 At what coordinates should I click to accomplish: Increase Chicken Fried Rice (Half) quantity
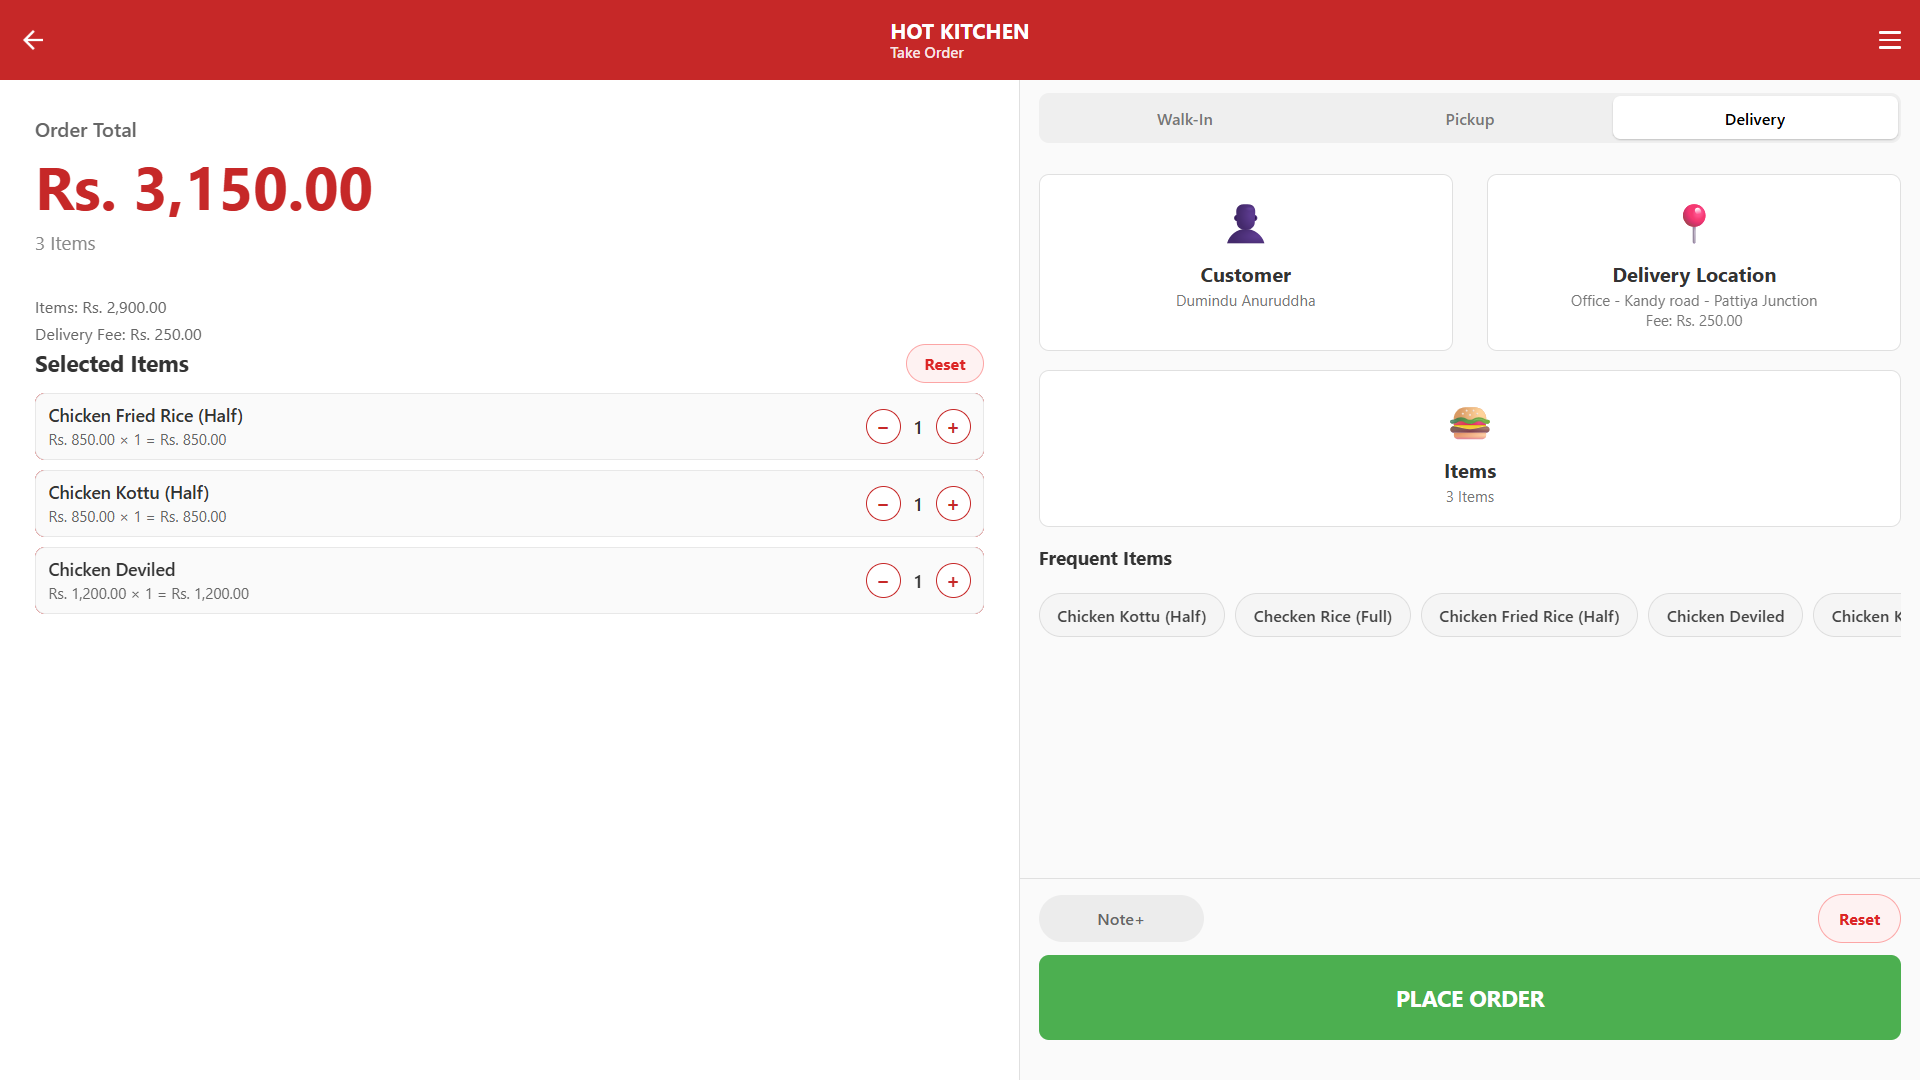point(953,428)
